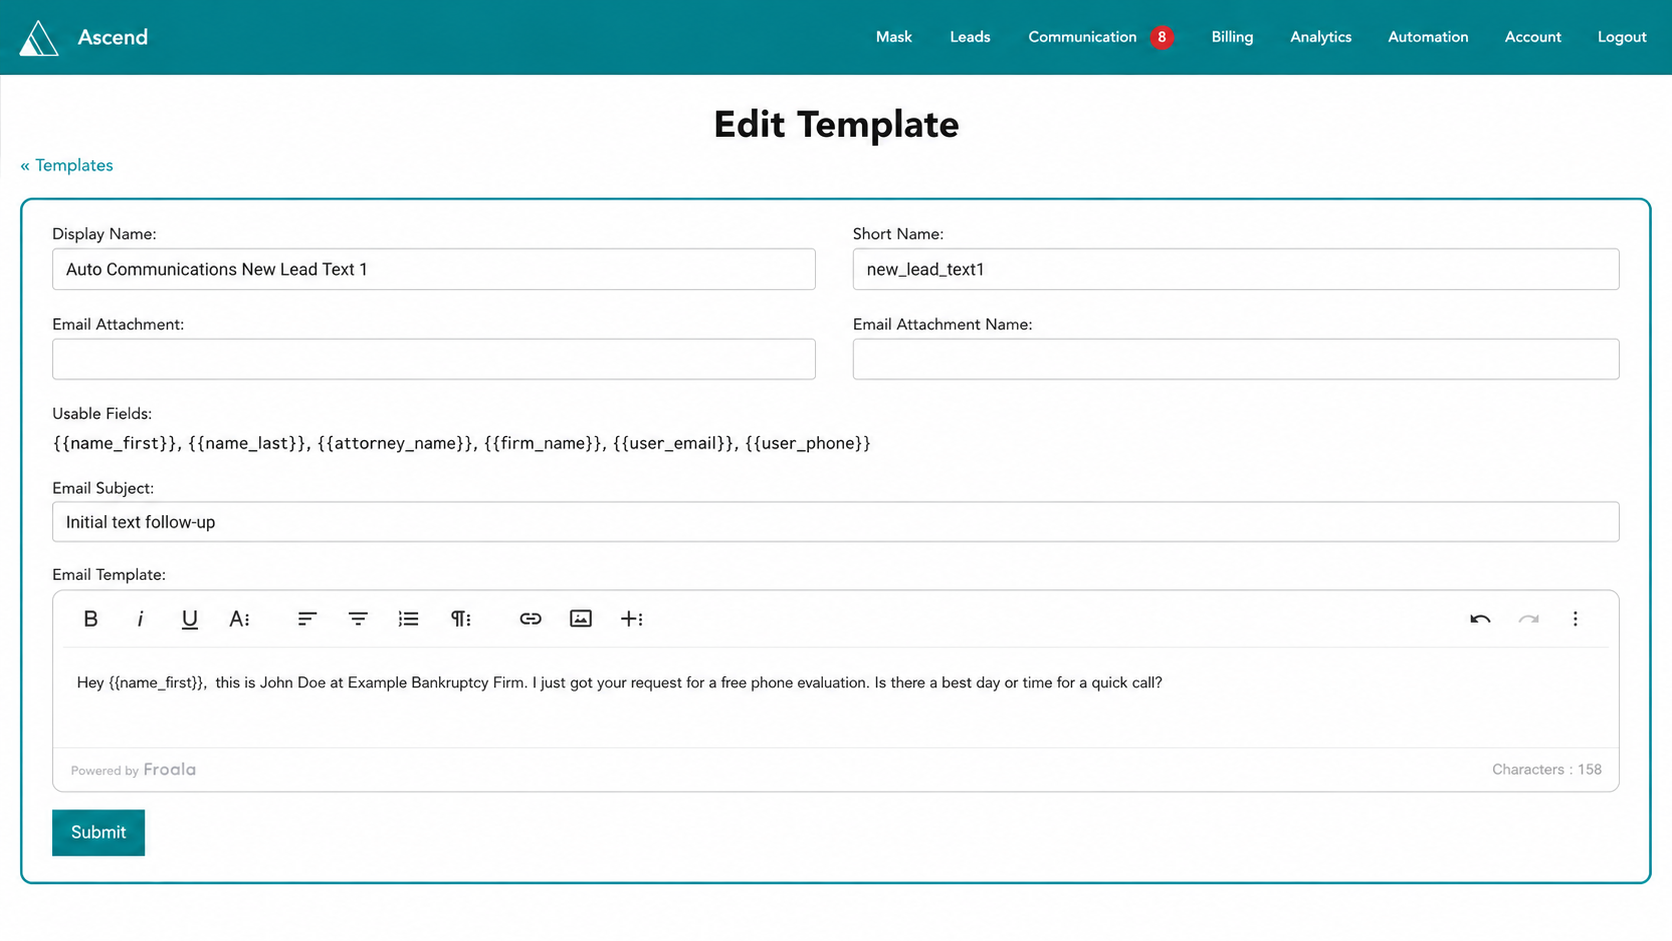Insert a hyperlink in the template

click(x=530, y=619)
